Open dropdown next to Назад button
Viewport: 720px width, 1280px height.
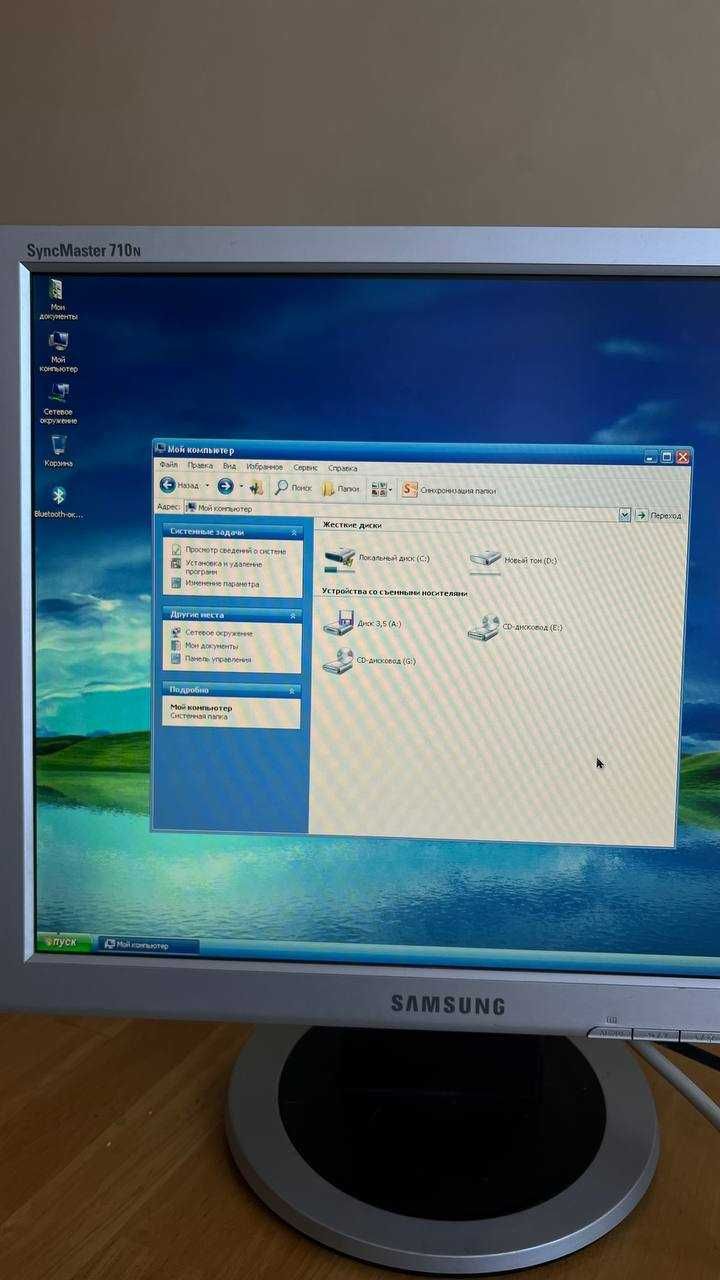click(207, 486)
